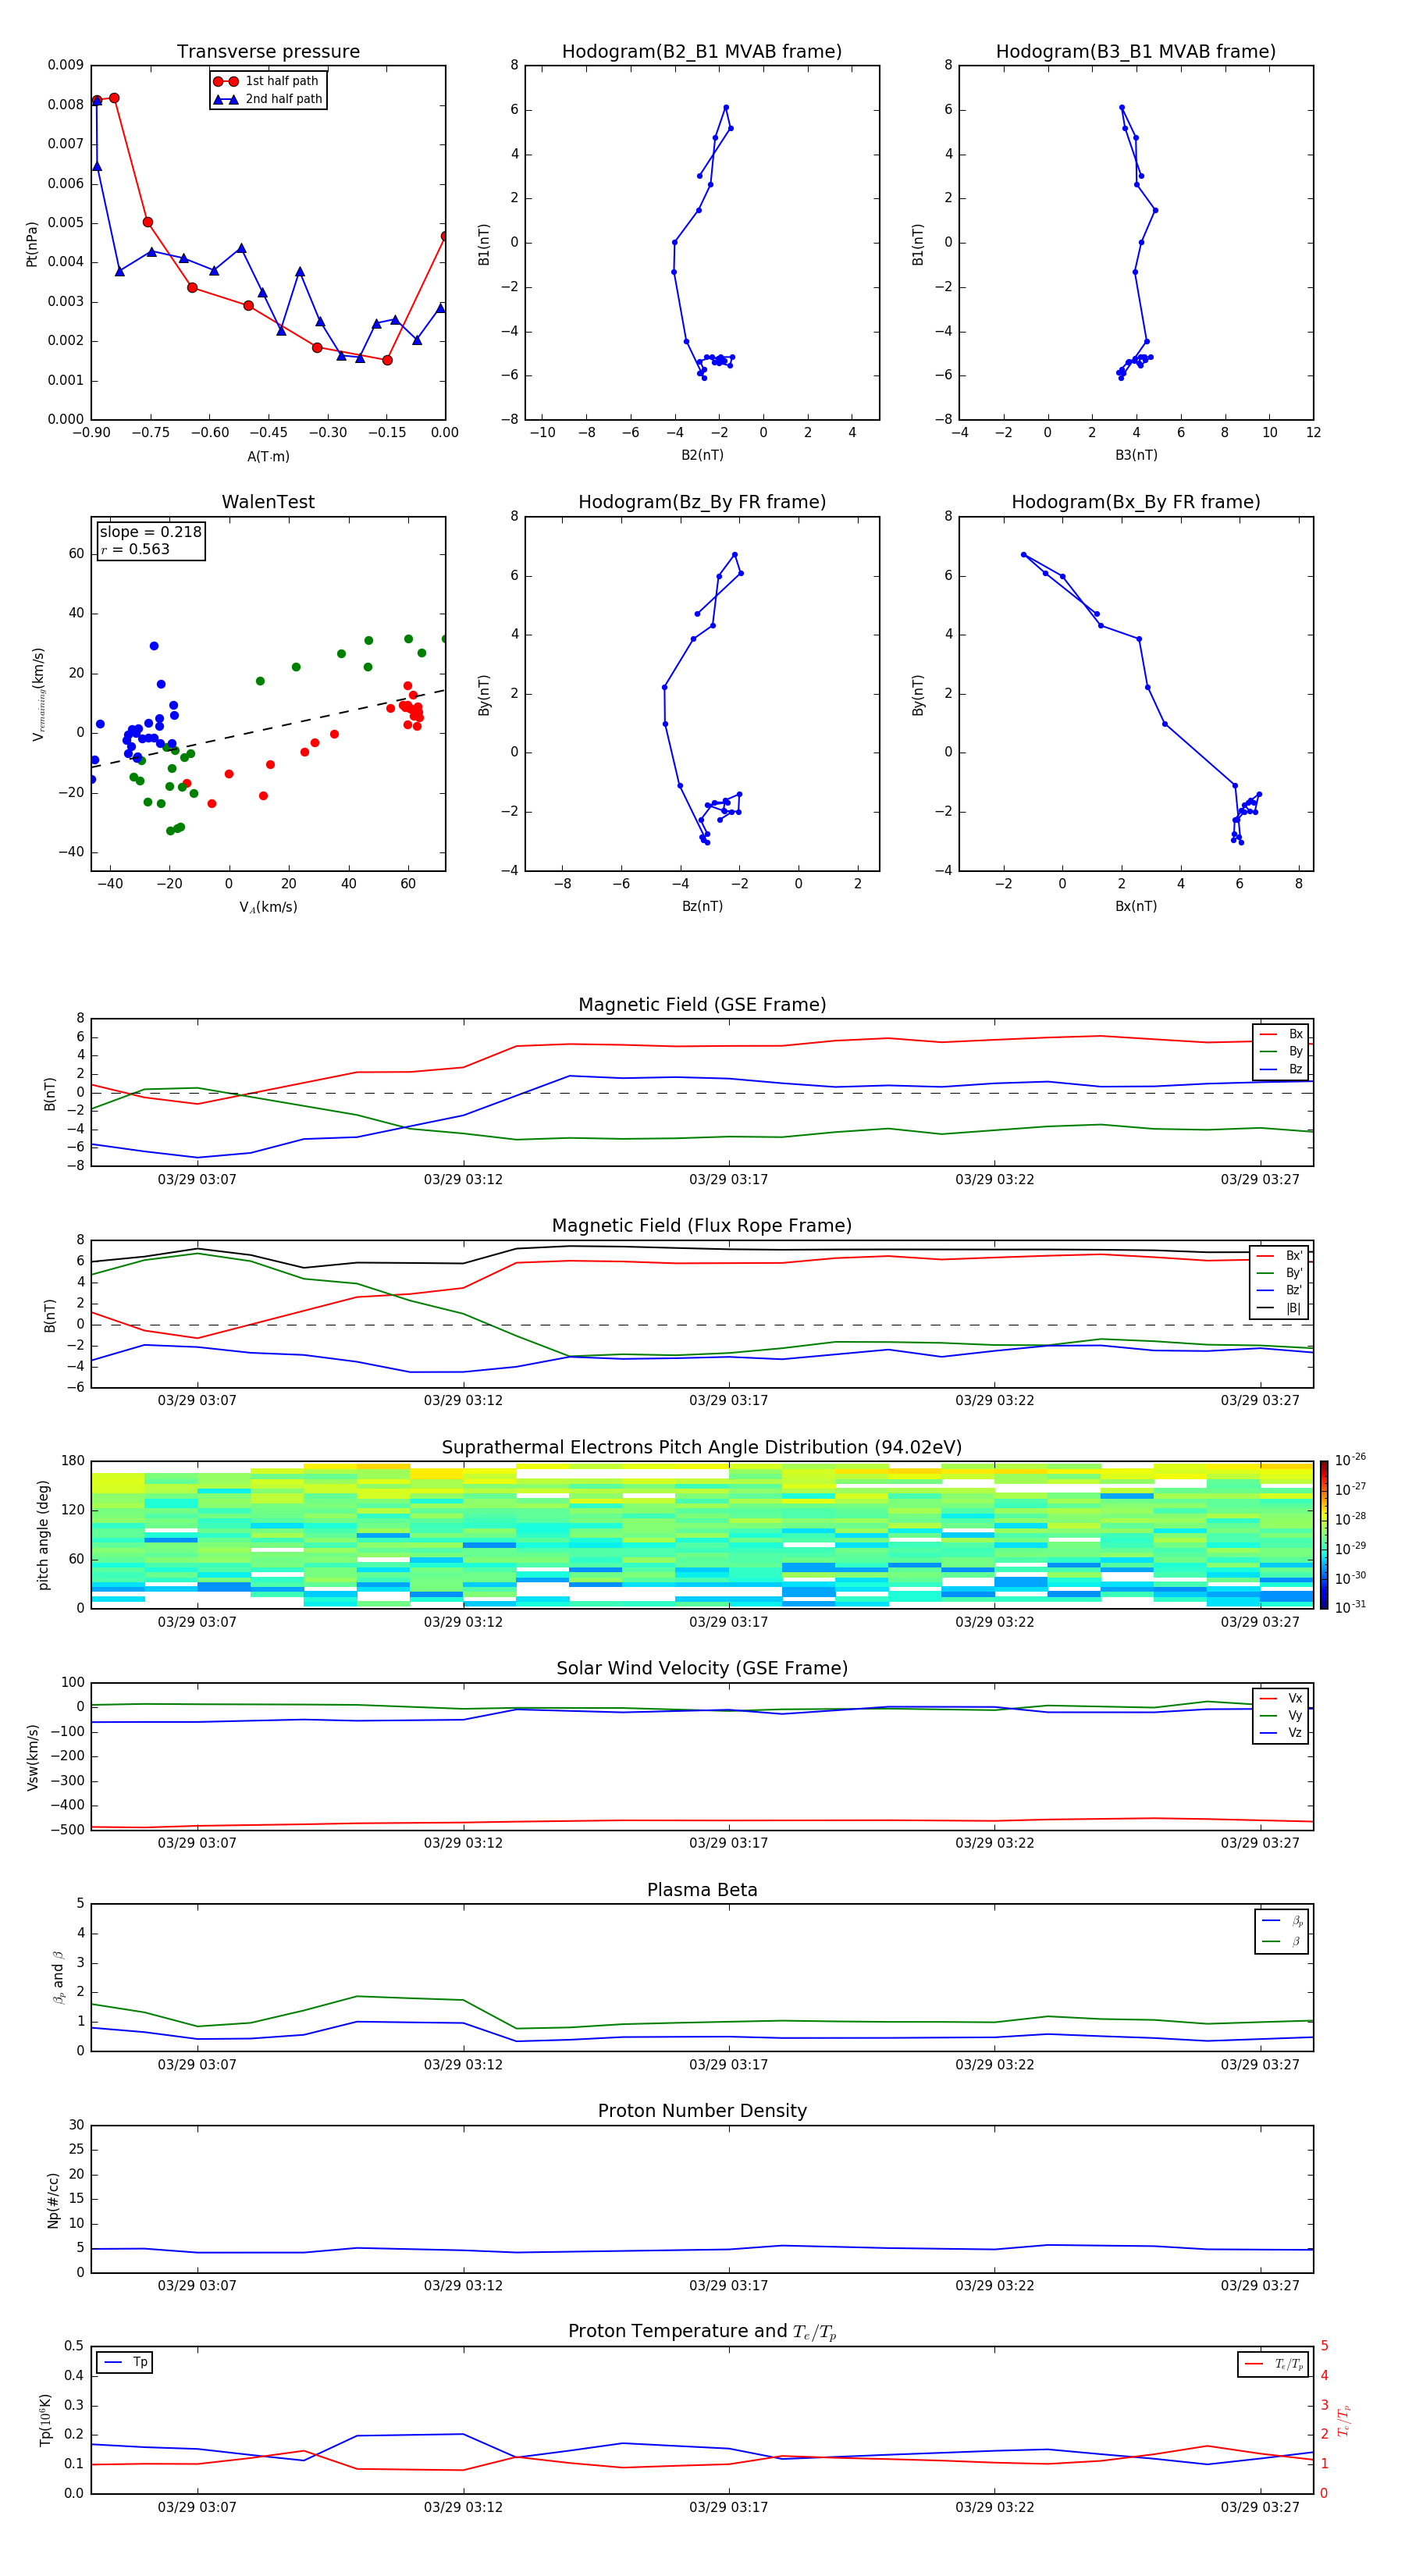Click the 'Bx(nT)' x-axis label
Screen dimensions: 1405x2576
click(1136, 906)
